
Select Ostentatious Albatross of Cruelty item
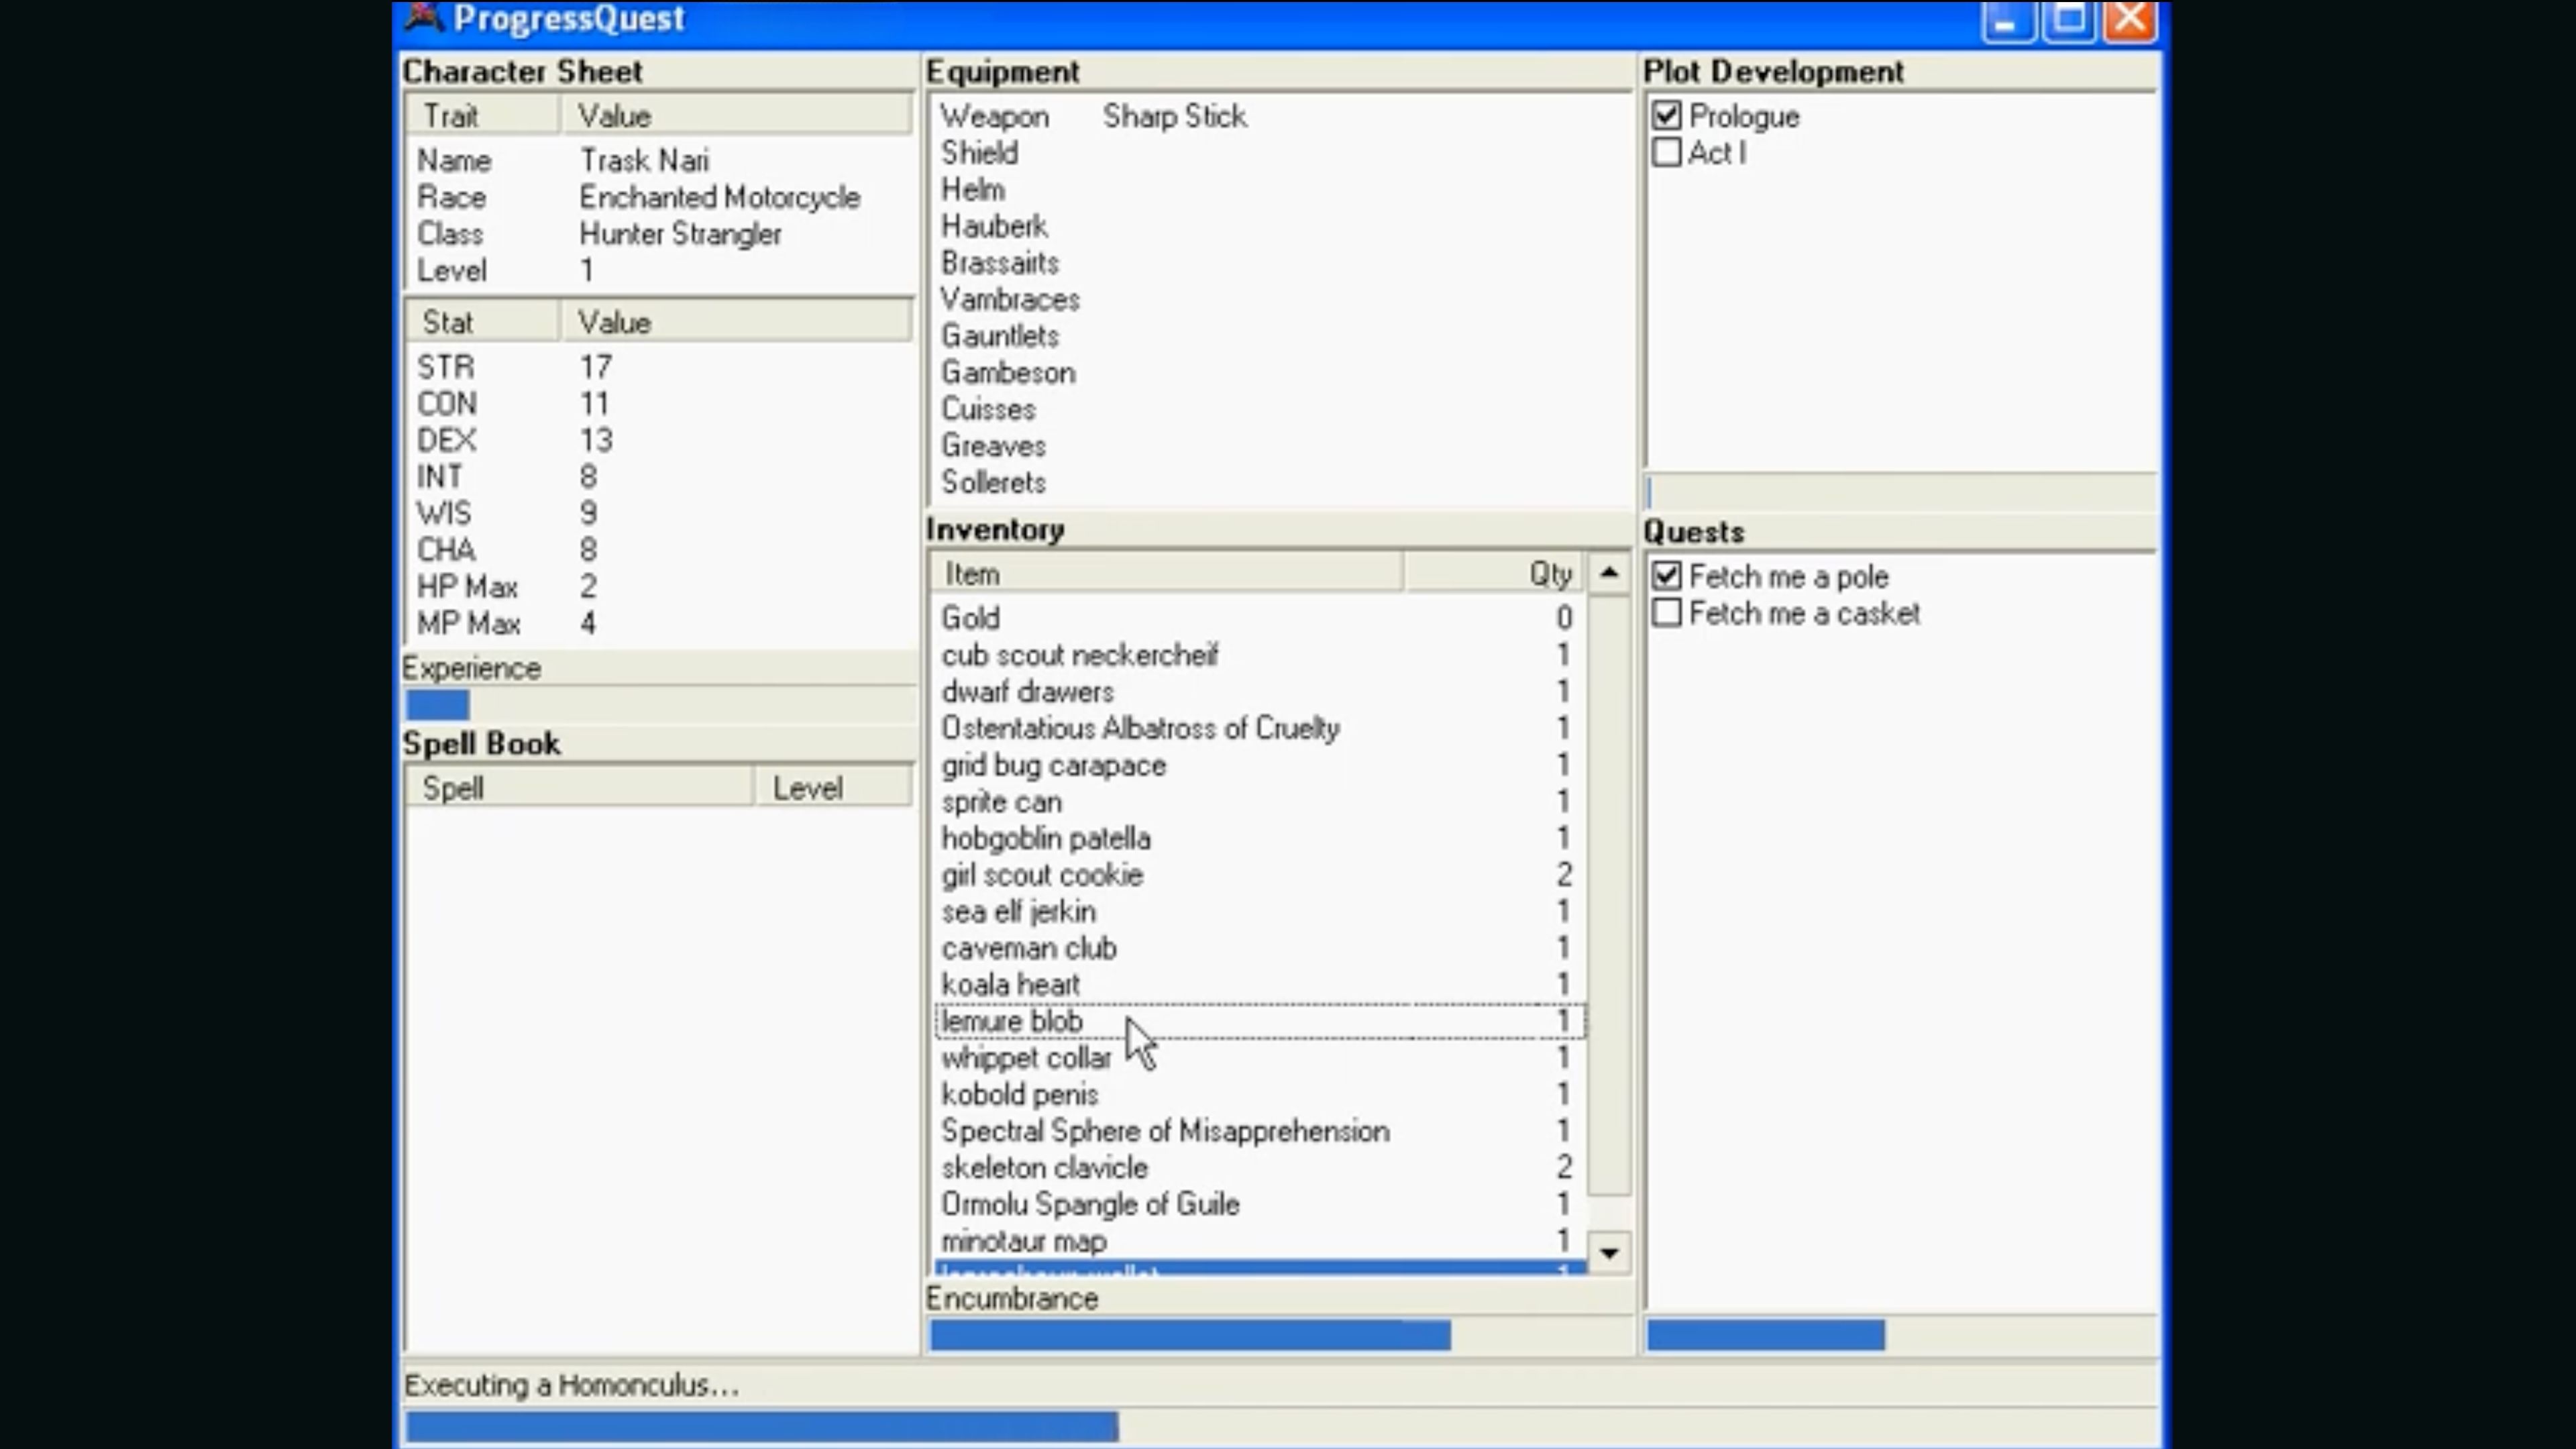coord(1260,728)
